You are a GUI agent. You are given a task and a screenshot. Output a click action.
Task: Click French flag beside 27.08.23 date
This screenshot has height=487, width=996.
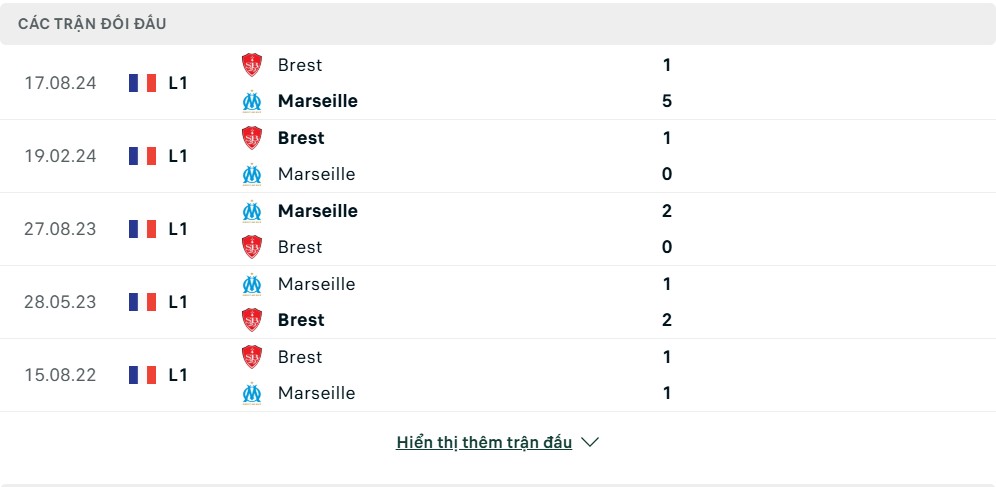142,229
